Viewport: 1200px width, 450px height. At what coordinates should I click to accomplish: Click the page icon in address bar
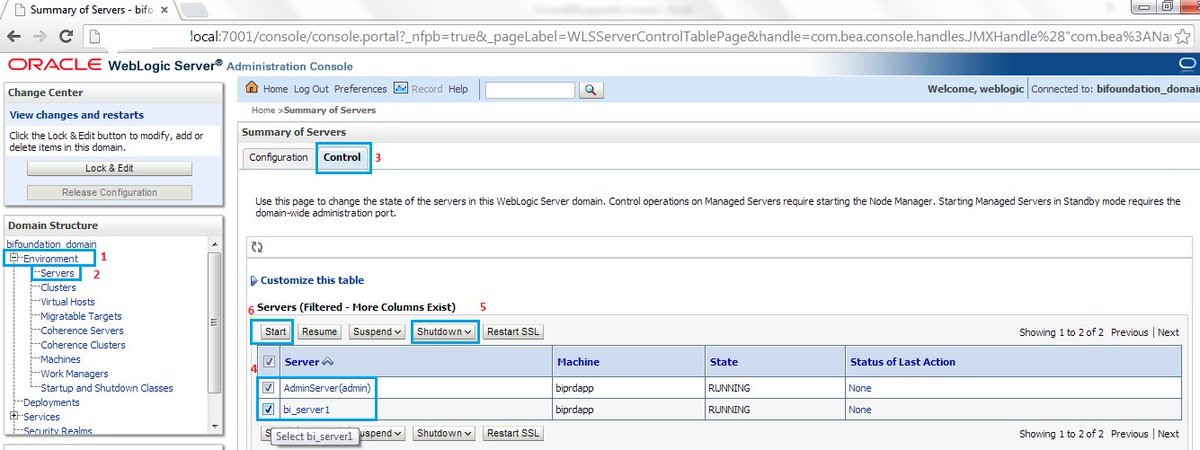click(x=95, y=36)
